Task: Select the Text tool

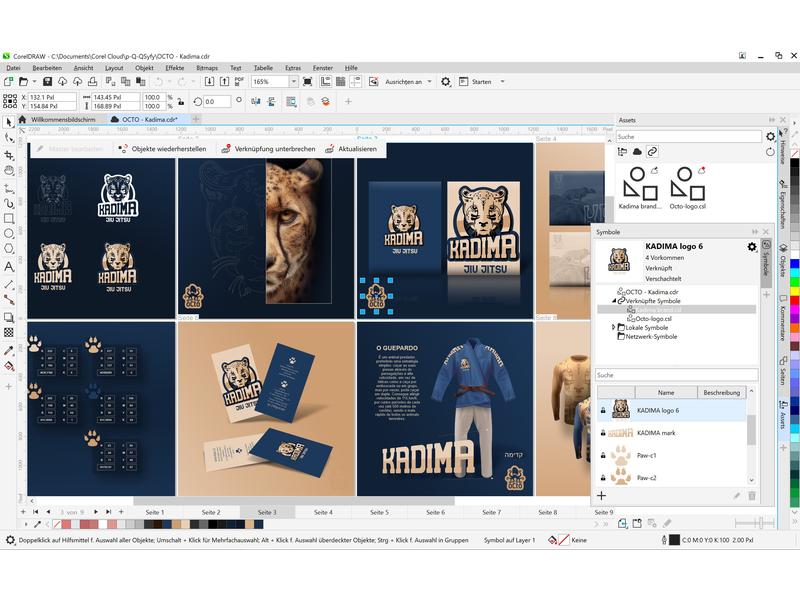Action: (x=9, y=266)
